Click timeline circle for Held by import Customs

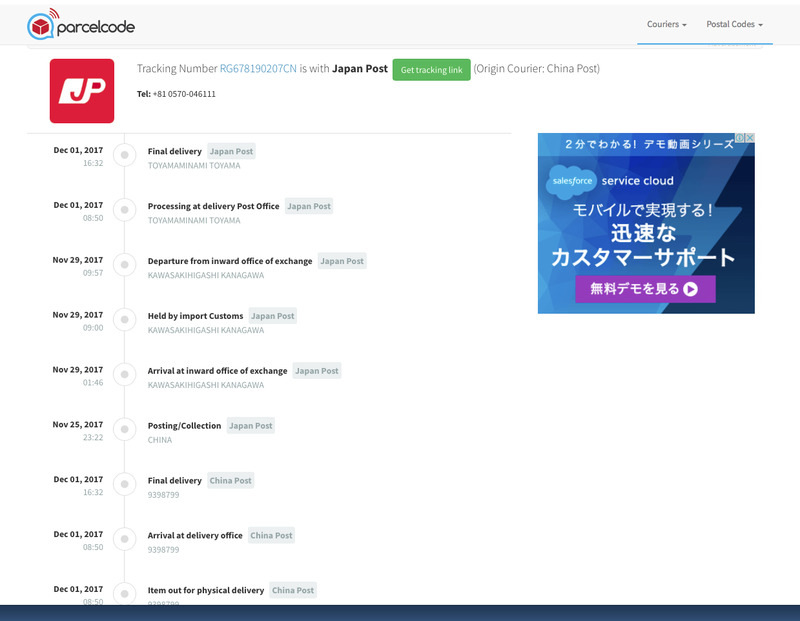[x=124, y=320]
